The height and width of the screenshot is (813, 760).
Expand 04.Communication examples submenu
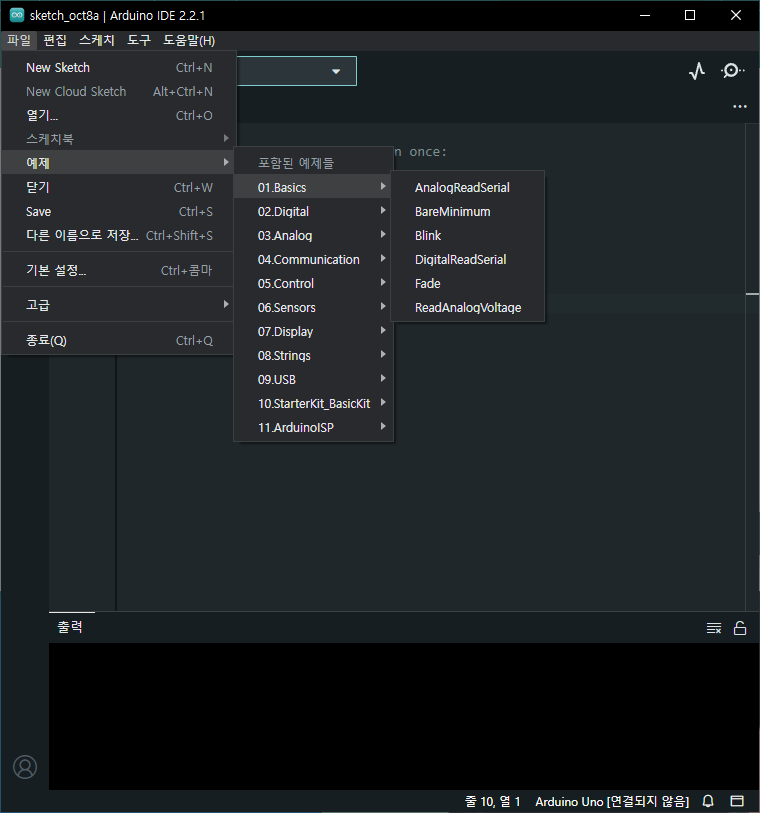click(x=314, y=259)
